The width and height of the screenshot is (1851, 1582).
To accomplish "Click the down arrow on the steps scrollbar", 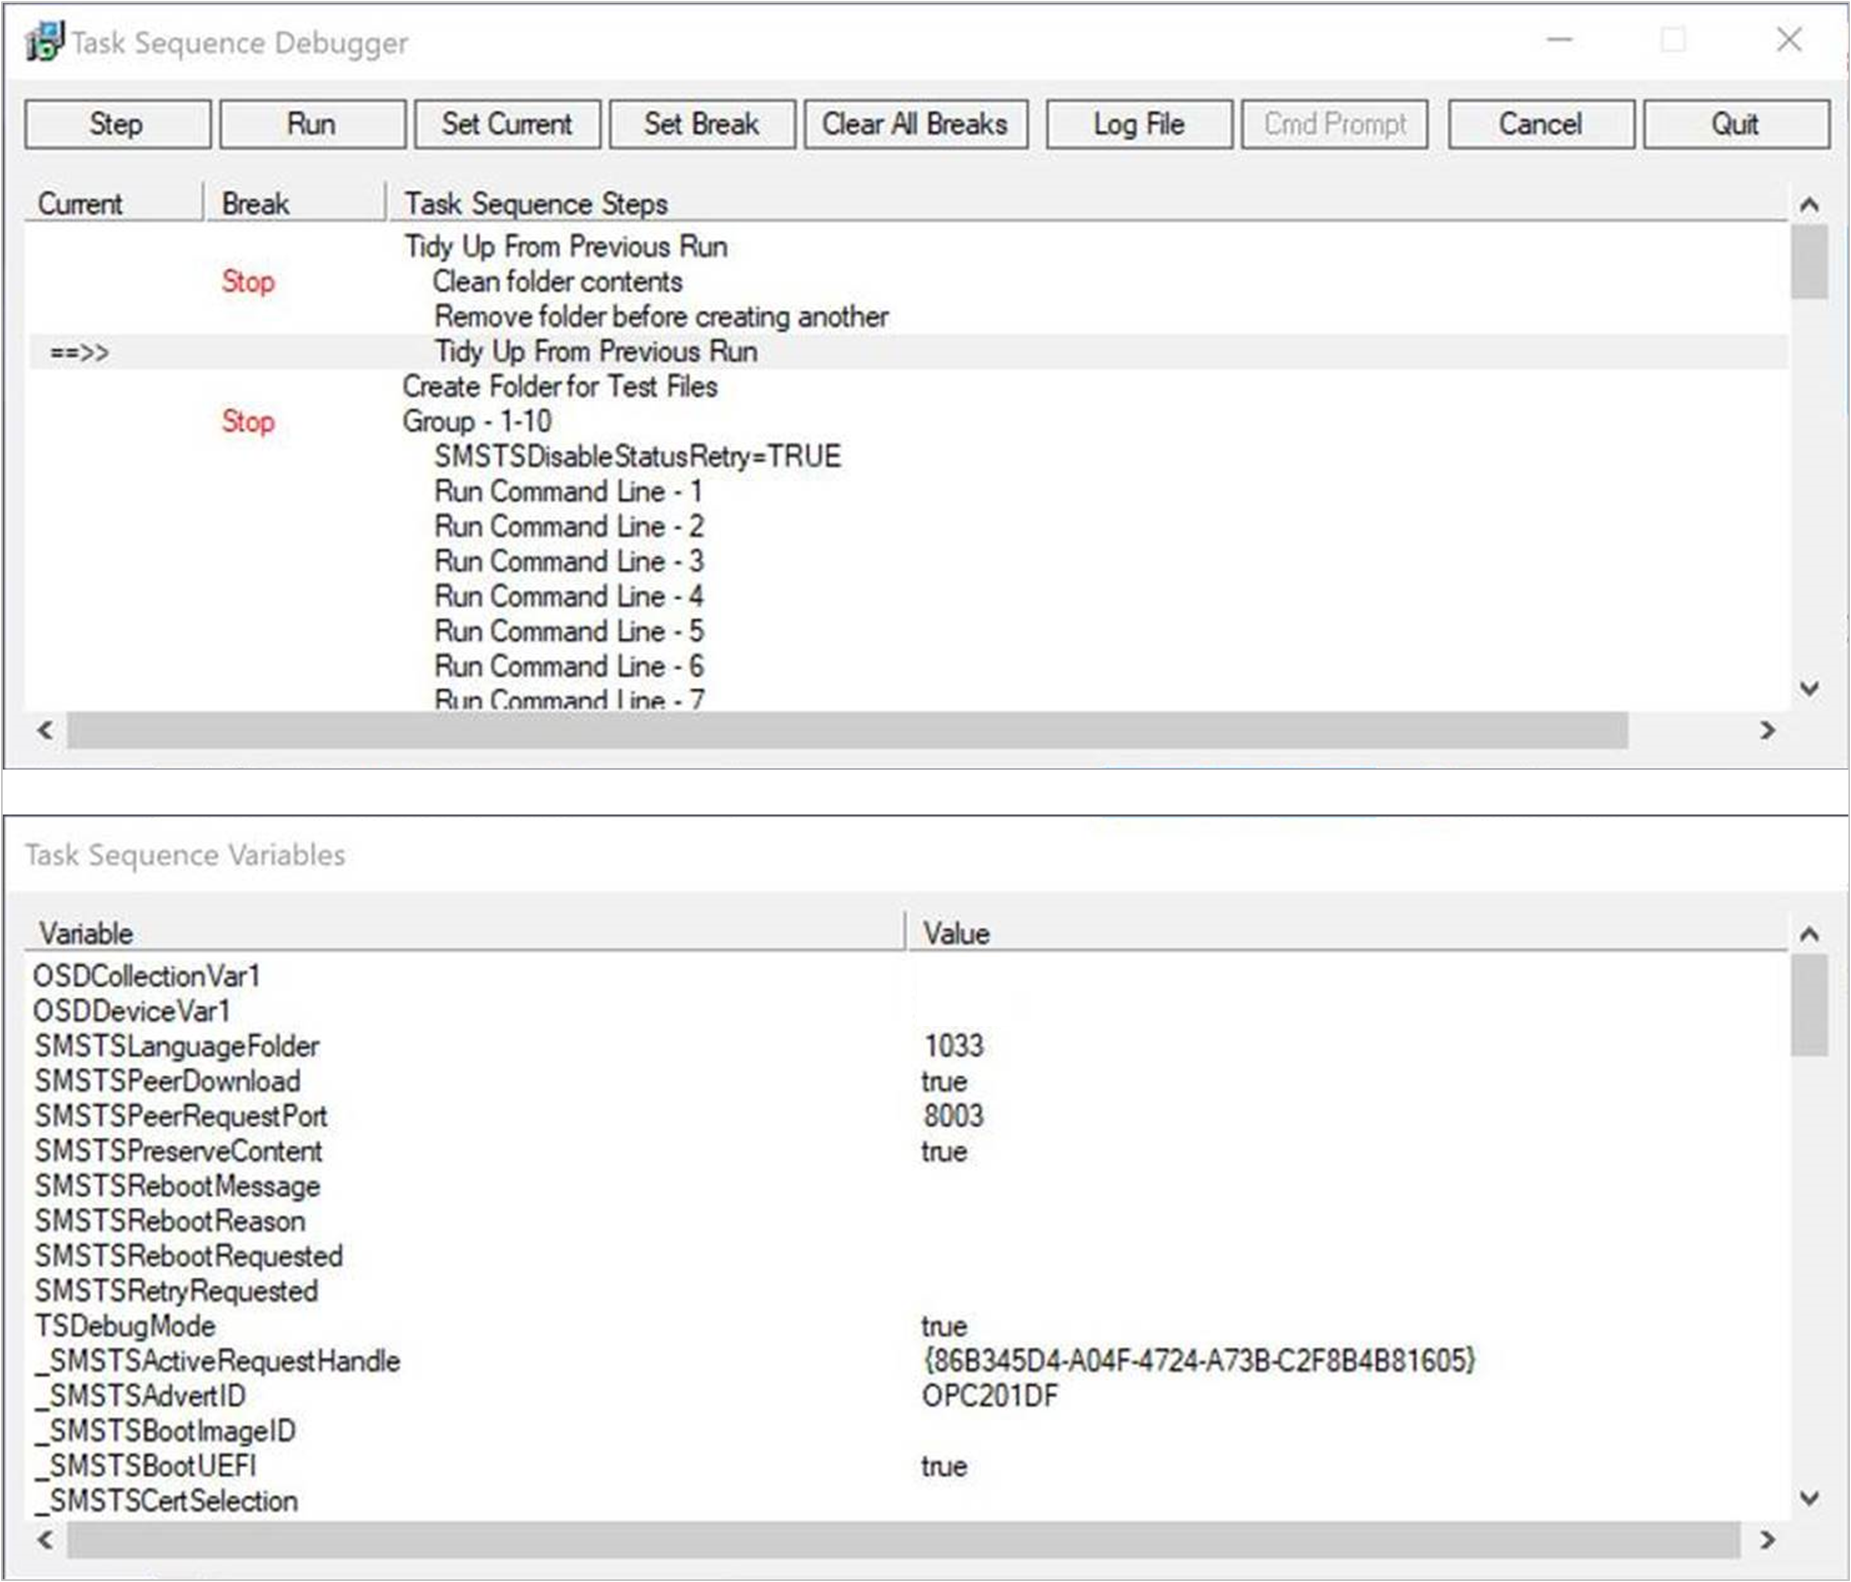I will tap(1809, 687).
